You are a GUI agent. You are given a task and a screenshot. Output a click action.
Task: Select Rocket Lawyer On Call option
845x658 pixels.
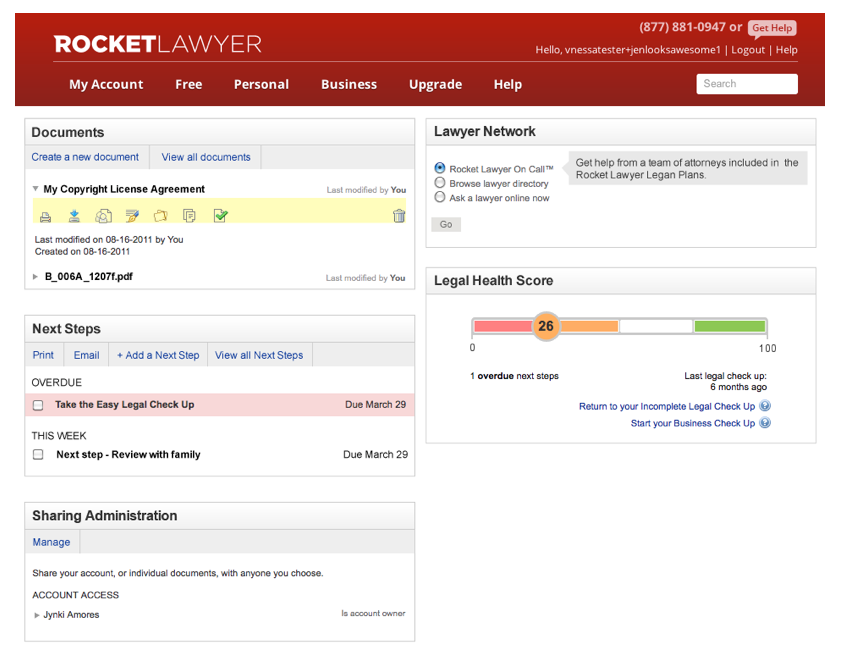click(440, 168)
